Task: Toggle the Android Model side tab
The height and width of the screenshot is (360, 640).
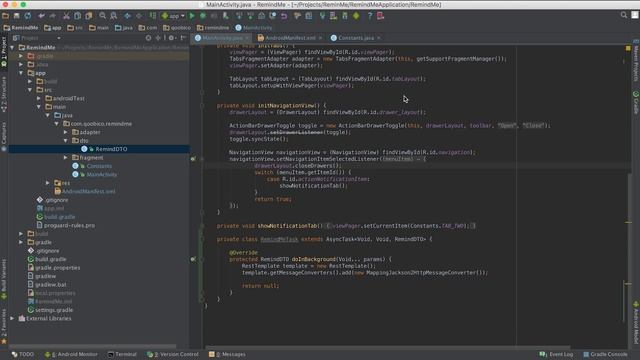Action: click(636, 322)
